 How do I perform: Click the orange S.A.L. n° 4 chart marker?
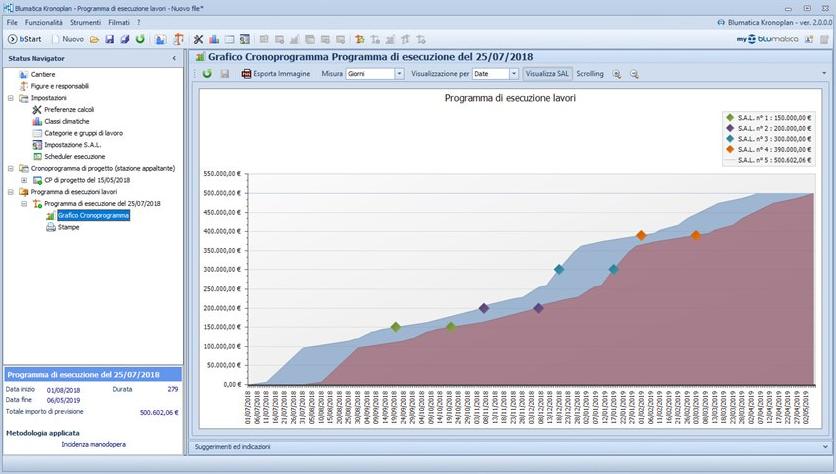point(641,236)
